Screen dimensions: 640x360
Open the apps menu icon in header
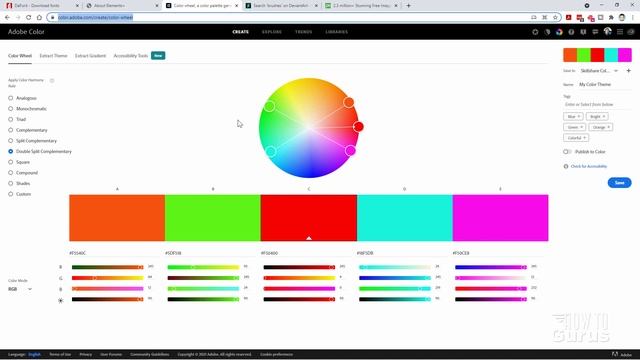pos(620,32)
